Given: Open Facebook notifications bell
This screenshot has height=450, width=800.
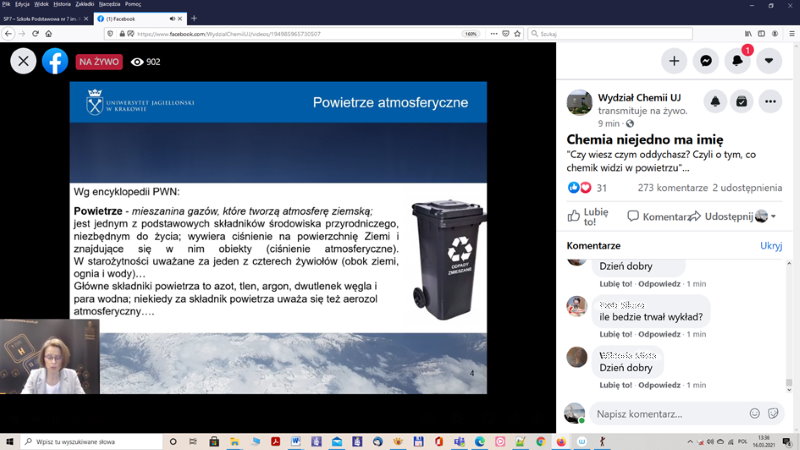Looking at the screenshot, I should coord(737,61).
